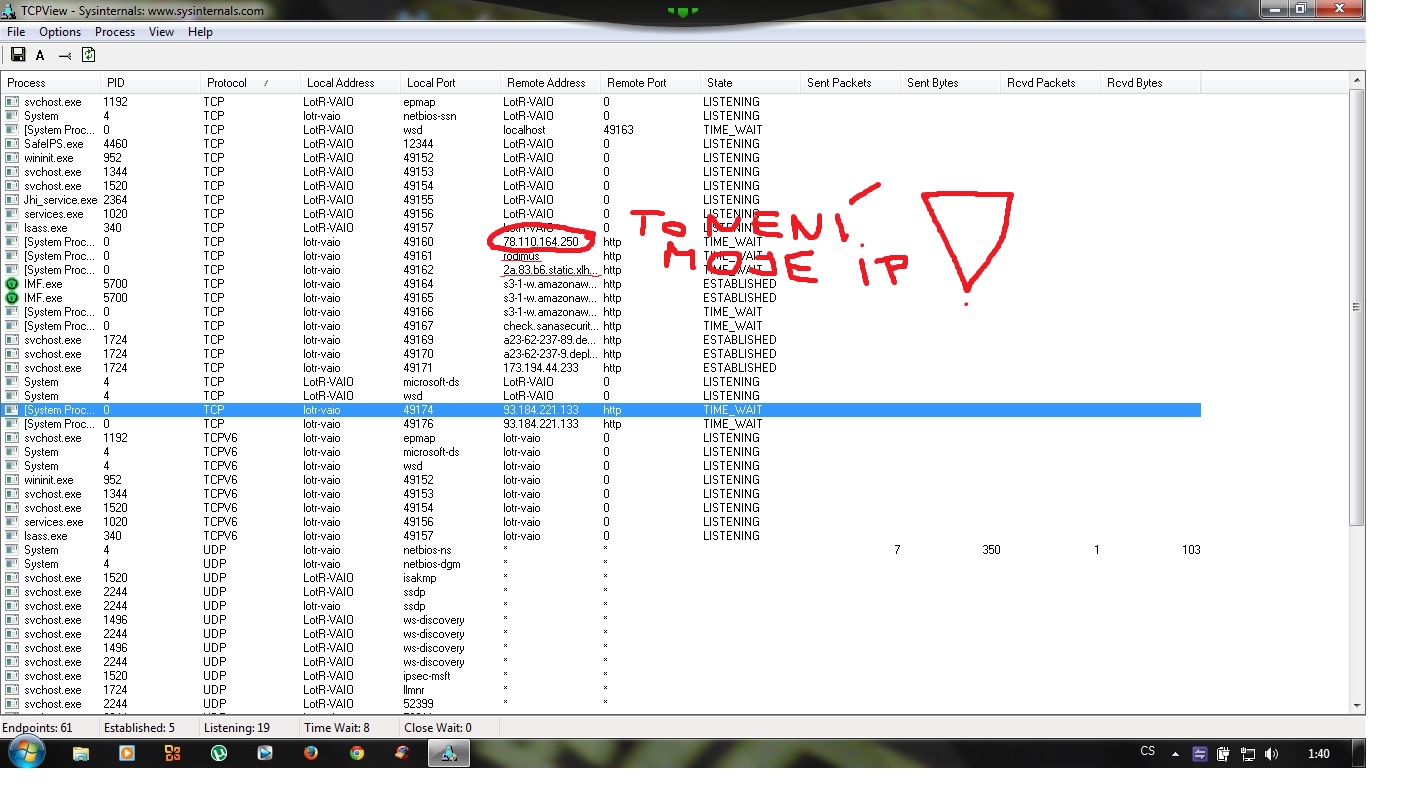Sort by the Rcvd Bytes column header
This screenshot has height=791, width=1415.
click(1150, 83)
